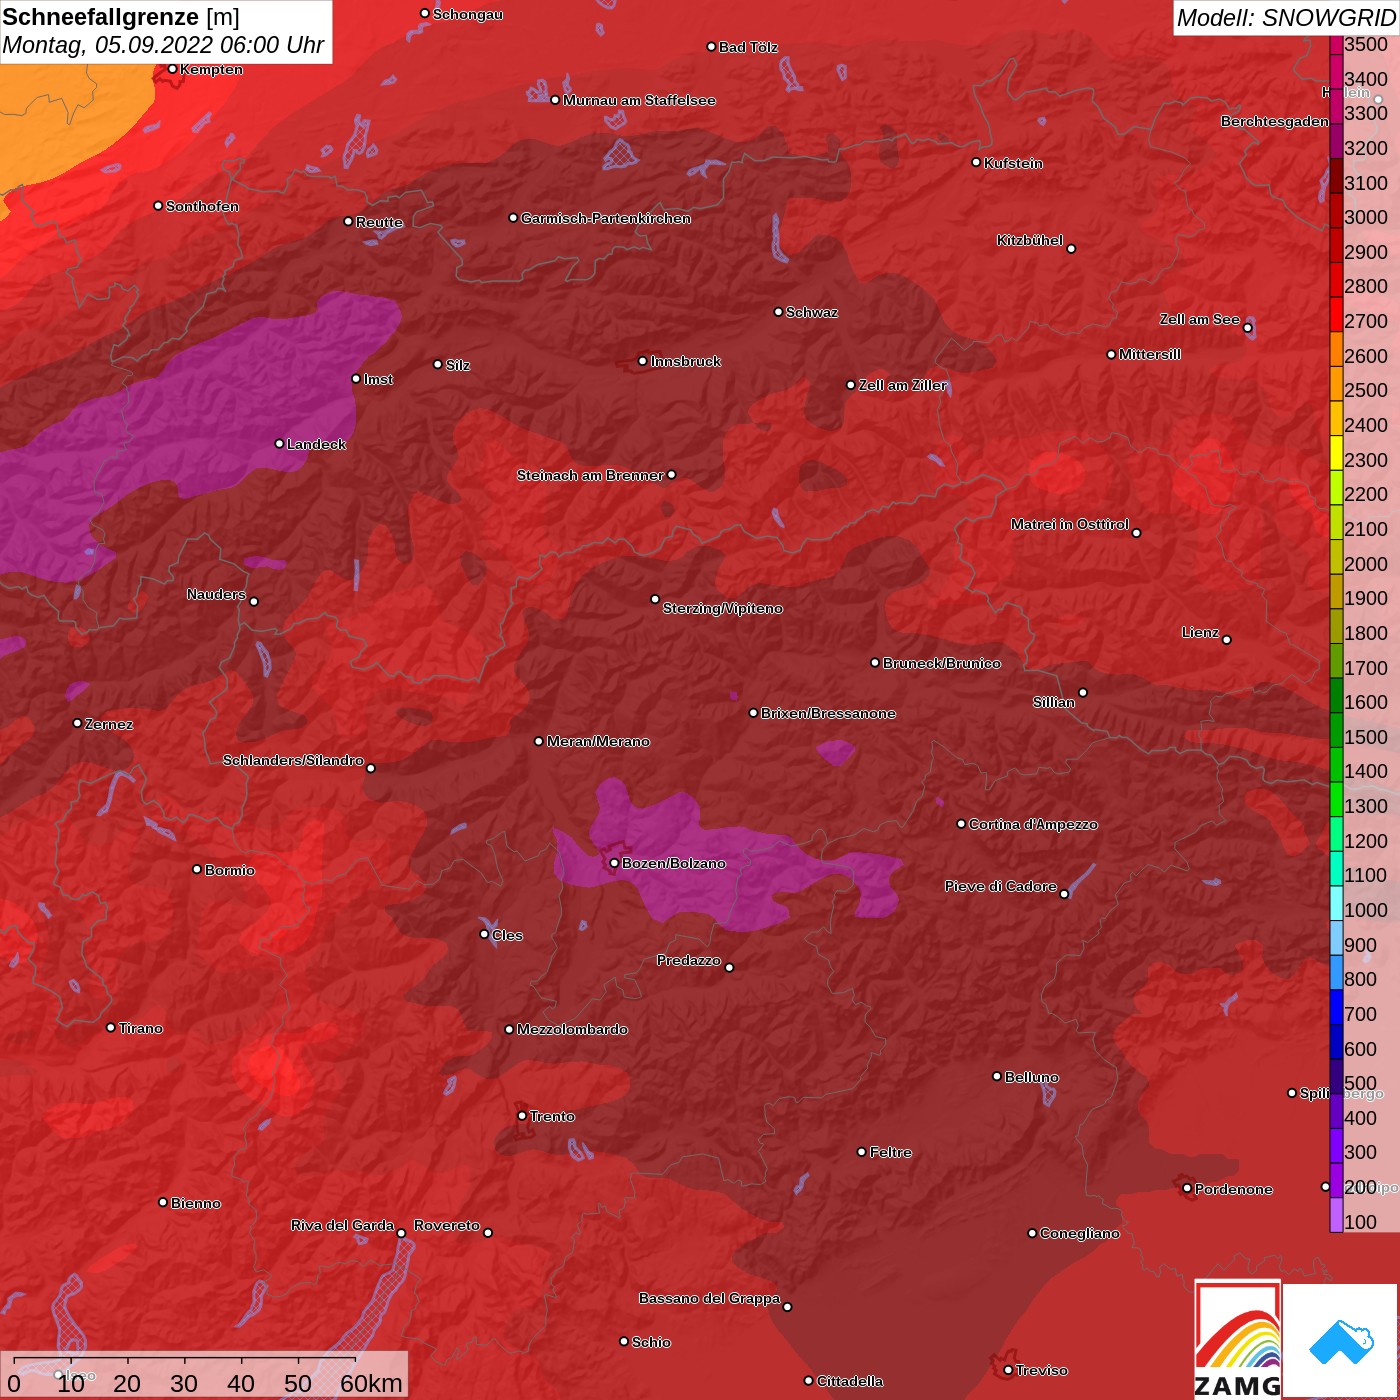The height and width of the screenshot is (1400, 1400).
Task: Select the Pordenone label
Action: (1233, 1189)
